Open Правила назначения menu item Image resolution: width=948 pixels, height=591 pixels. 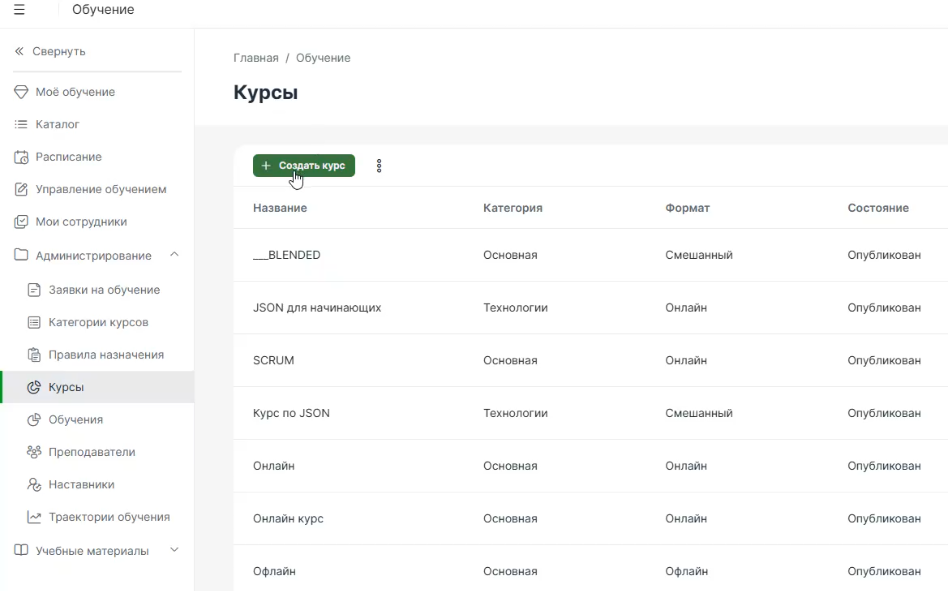point(106,355)
